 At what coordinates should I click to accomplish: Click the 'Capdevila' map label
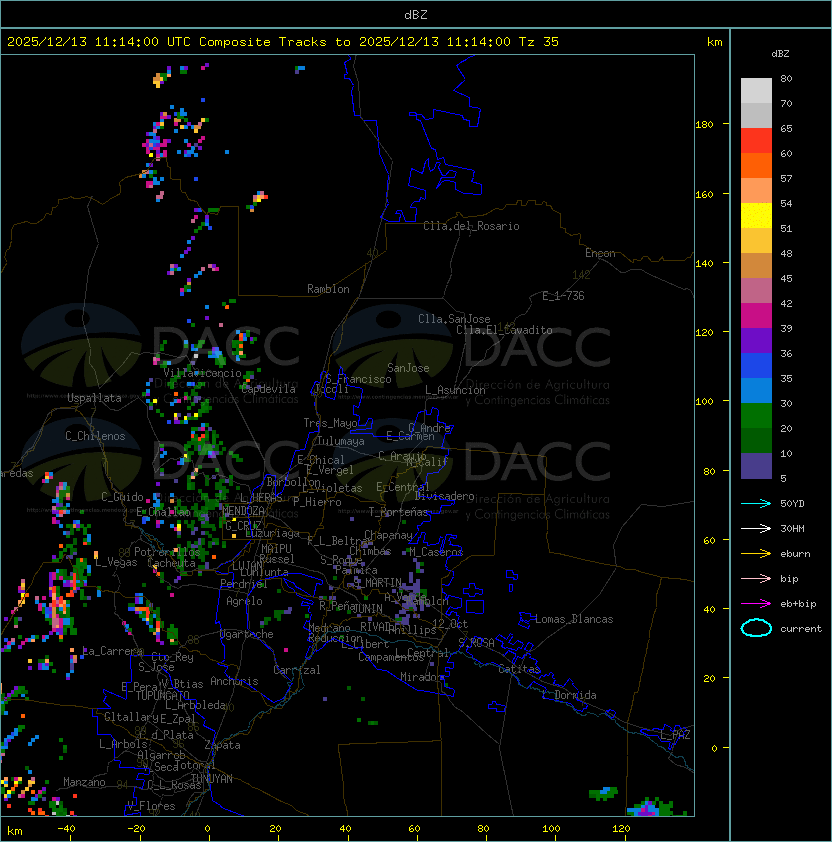click(x=269, y=389)
